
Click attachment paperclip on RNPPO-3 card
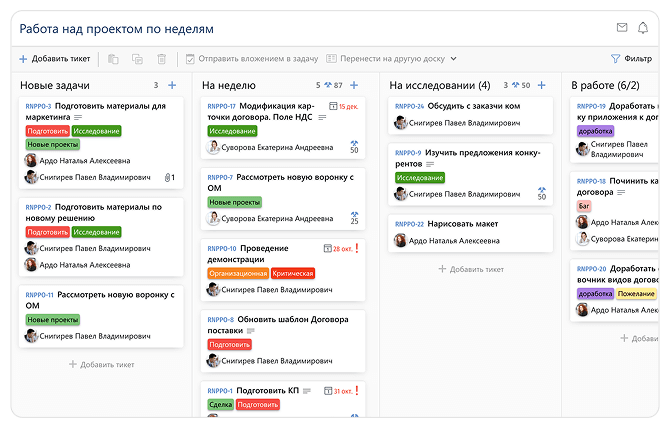point(168,178)
